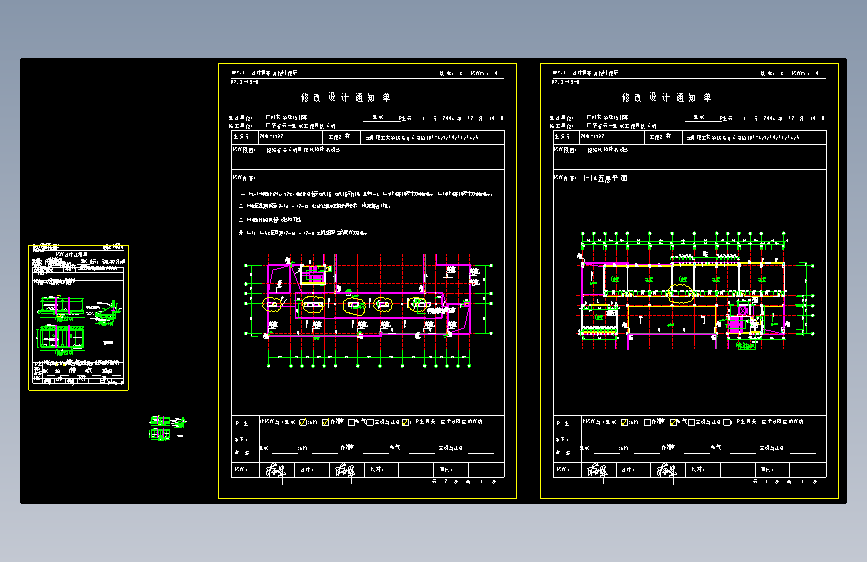Select the floor plan in the right sheet
Screen dimensions: 867x562
coord(697,291)
